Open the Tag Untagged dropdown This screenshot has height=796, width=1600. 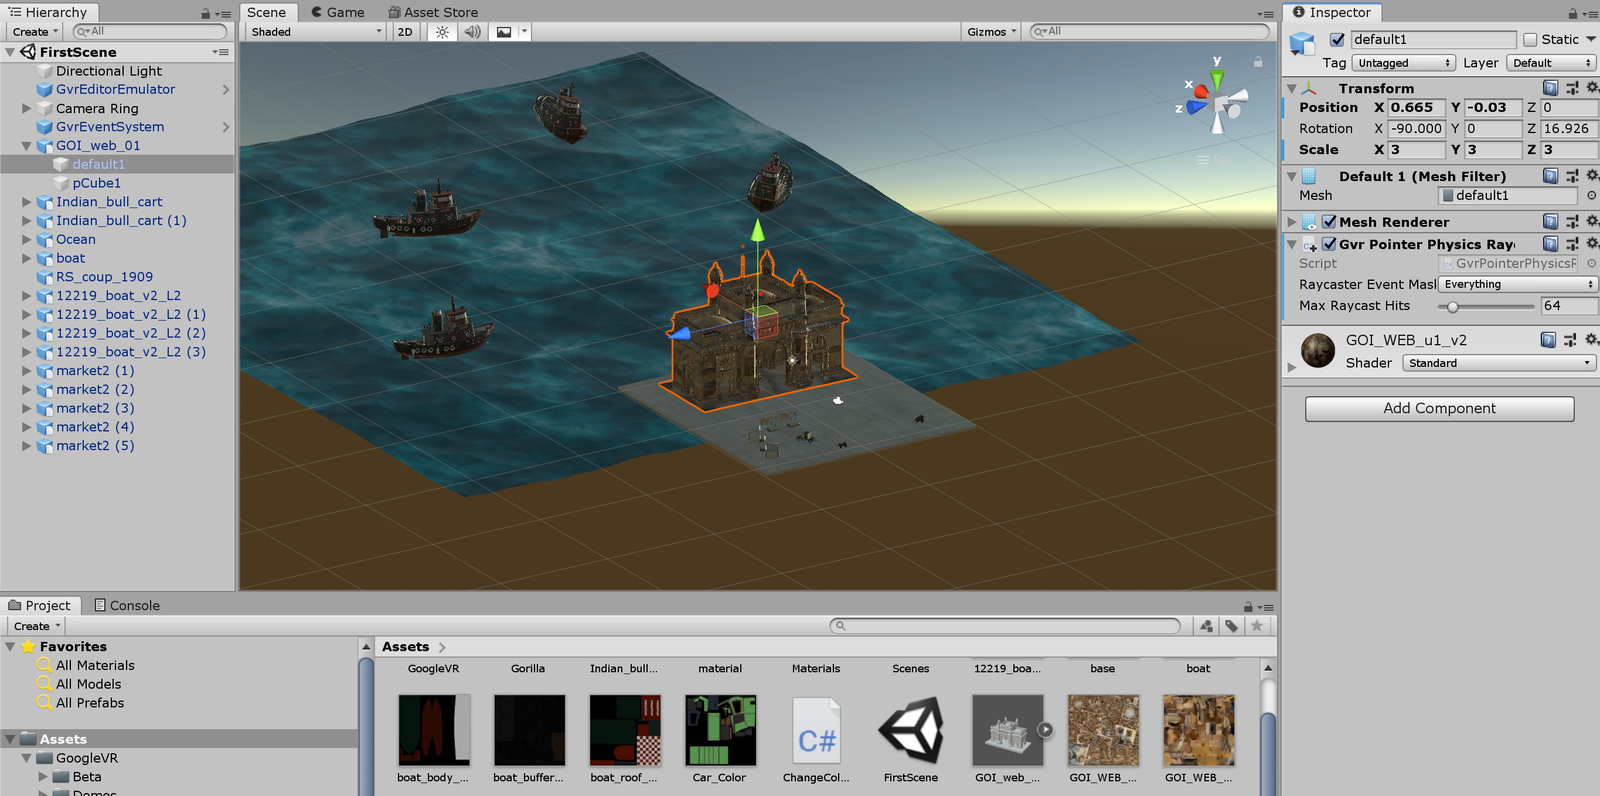[x=1404, y=63]
